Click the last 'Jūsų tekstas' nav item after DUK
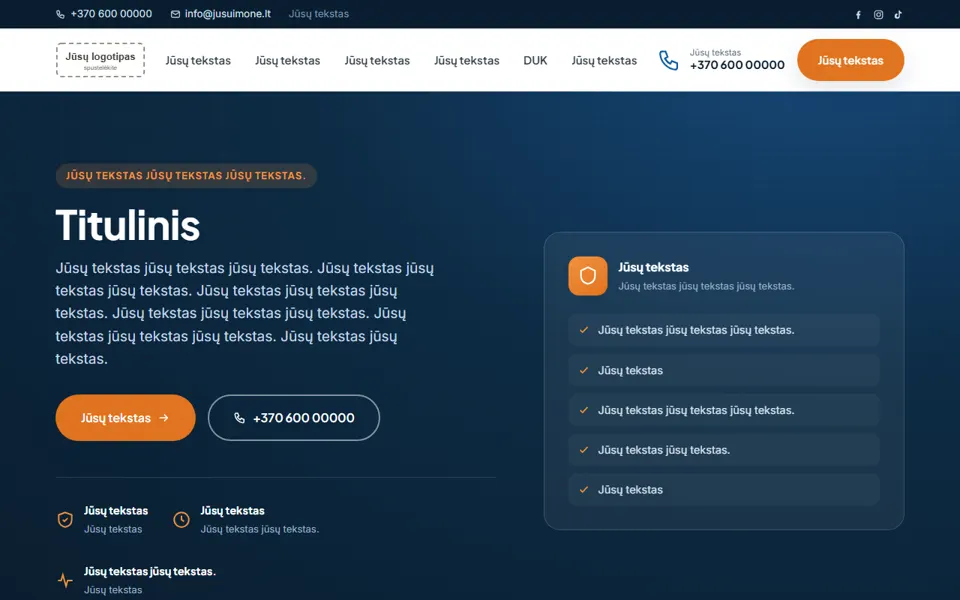This screenshot has height=600, width=960. tap(604, 61)
